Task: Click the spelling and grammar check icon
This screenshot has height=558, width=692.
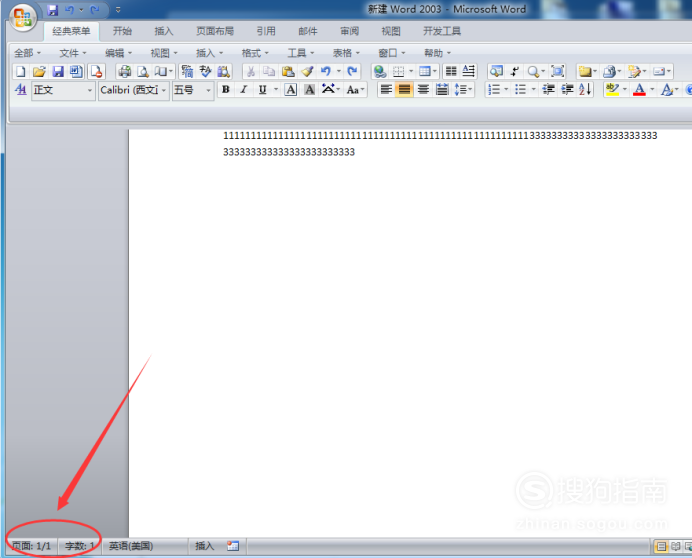Action: [x=205, y=71]
